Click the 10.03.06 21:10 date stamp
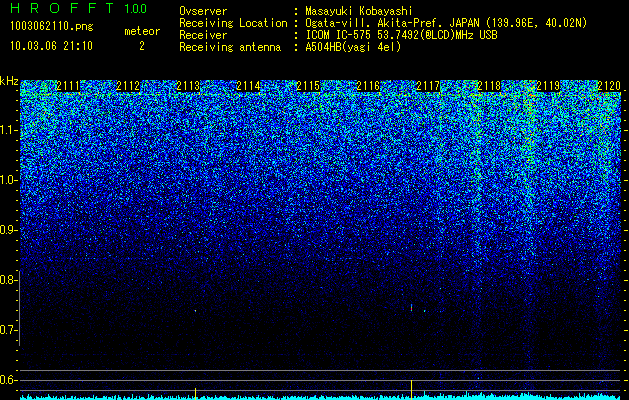 click(51, 46)
